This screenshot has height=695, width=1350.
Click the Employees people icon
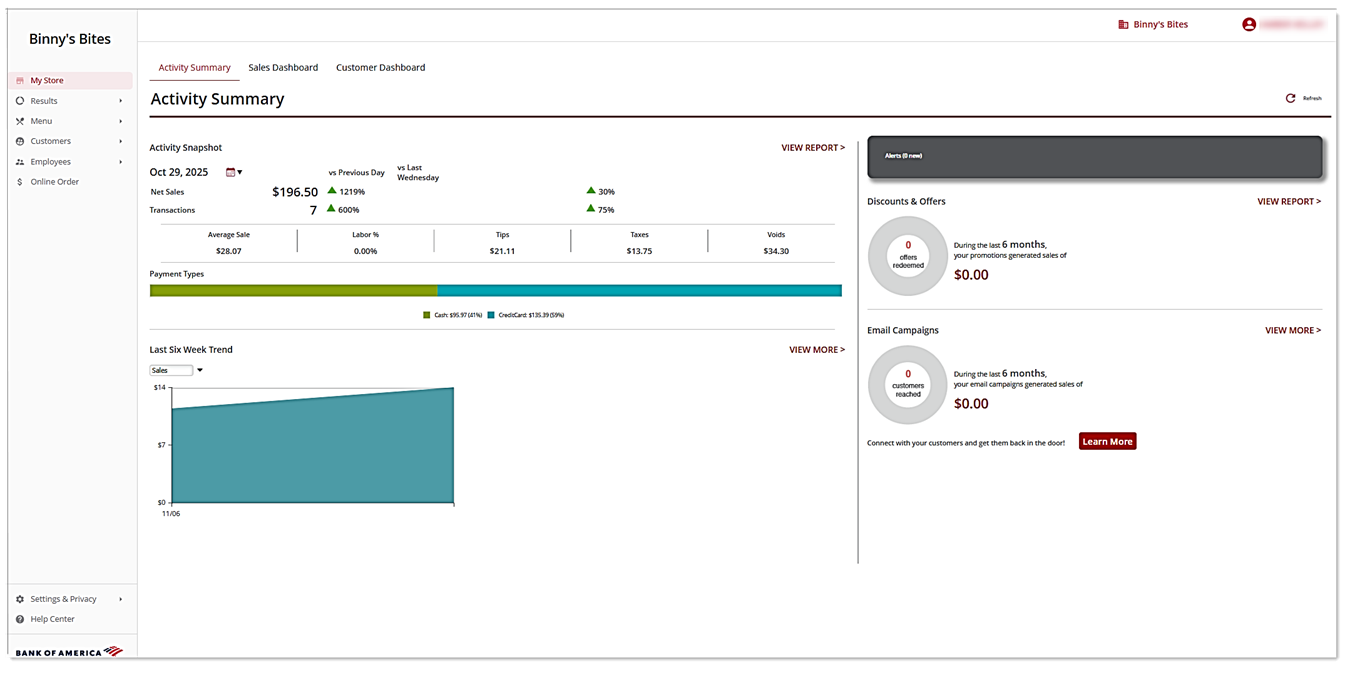click(20, 162)
